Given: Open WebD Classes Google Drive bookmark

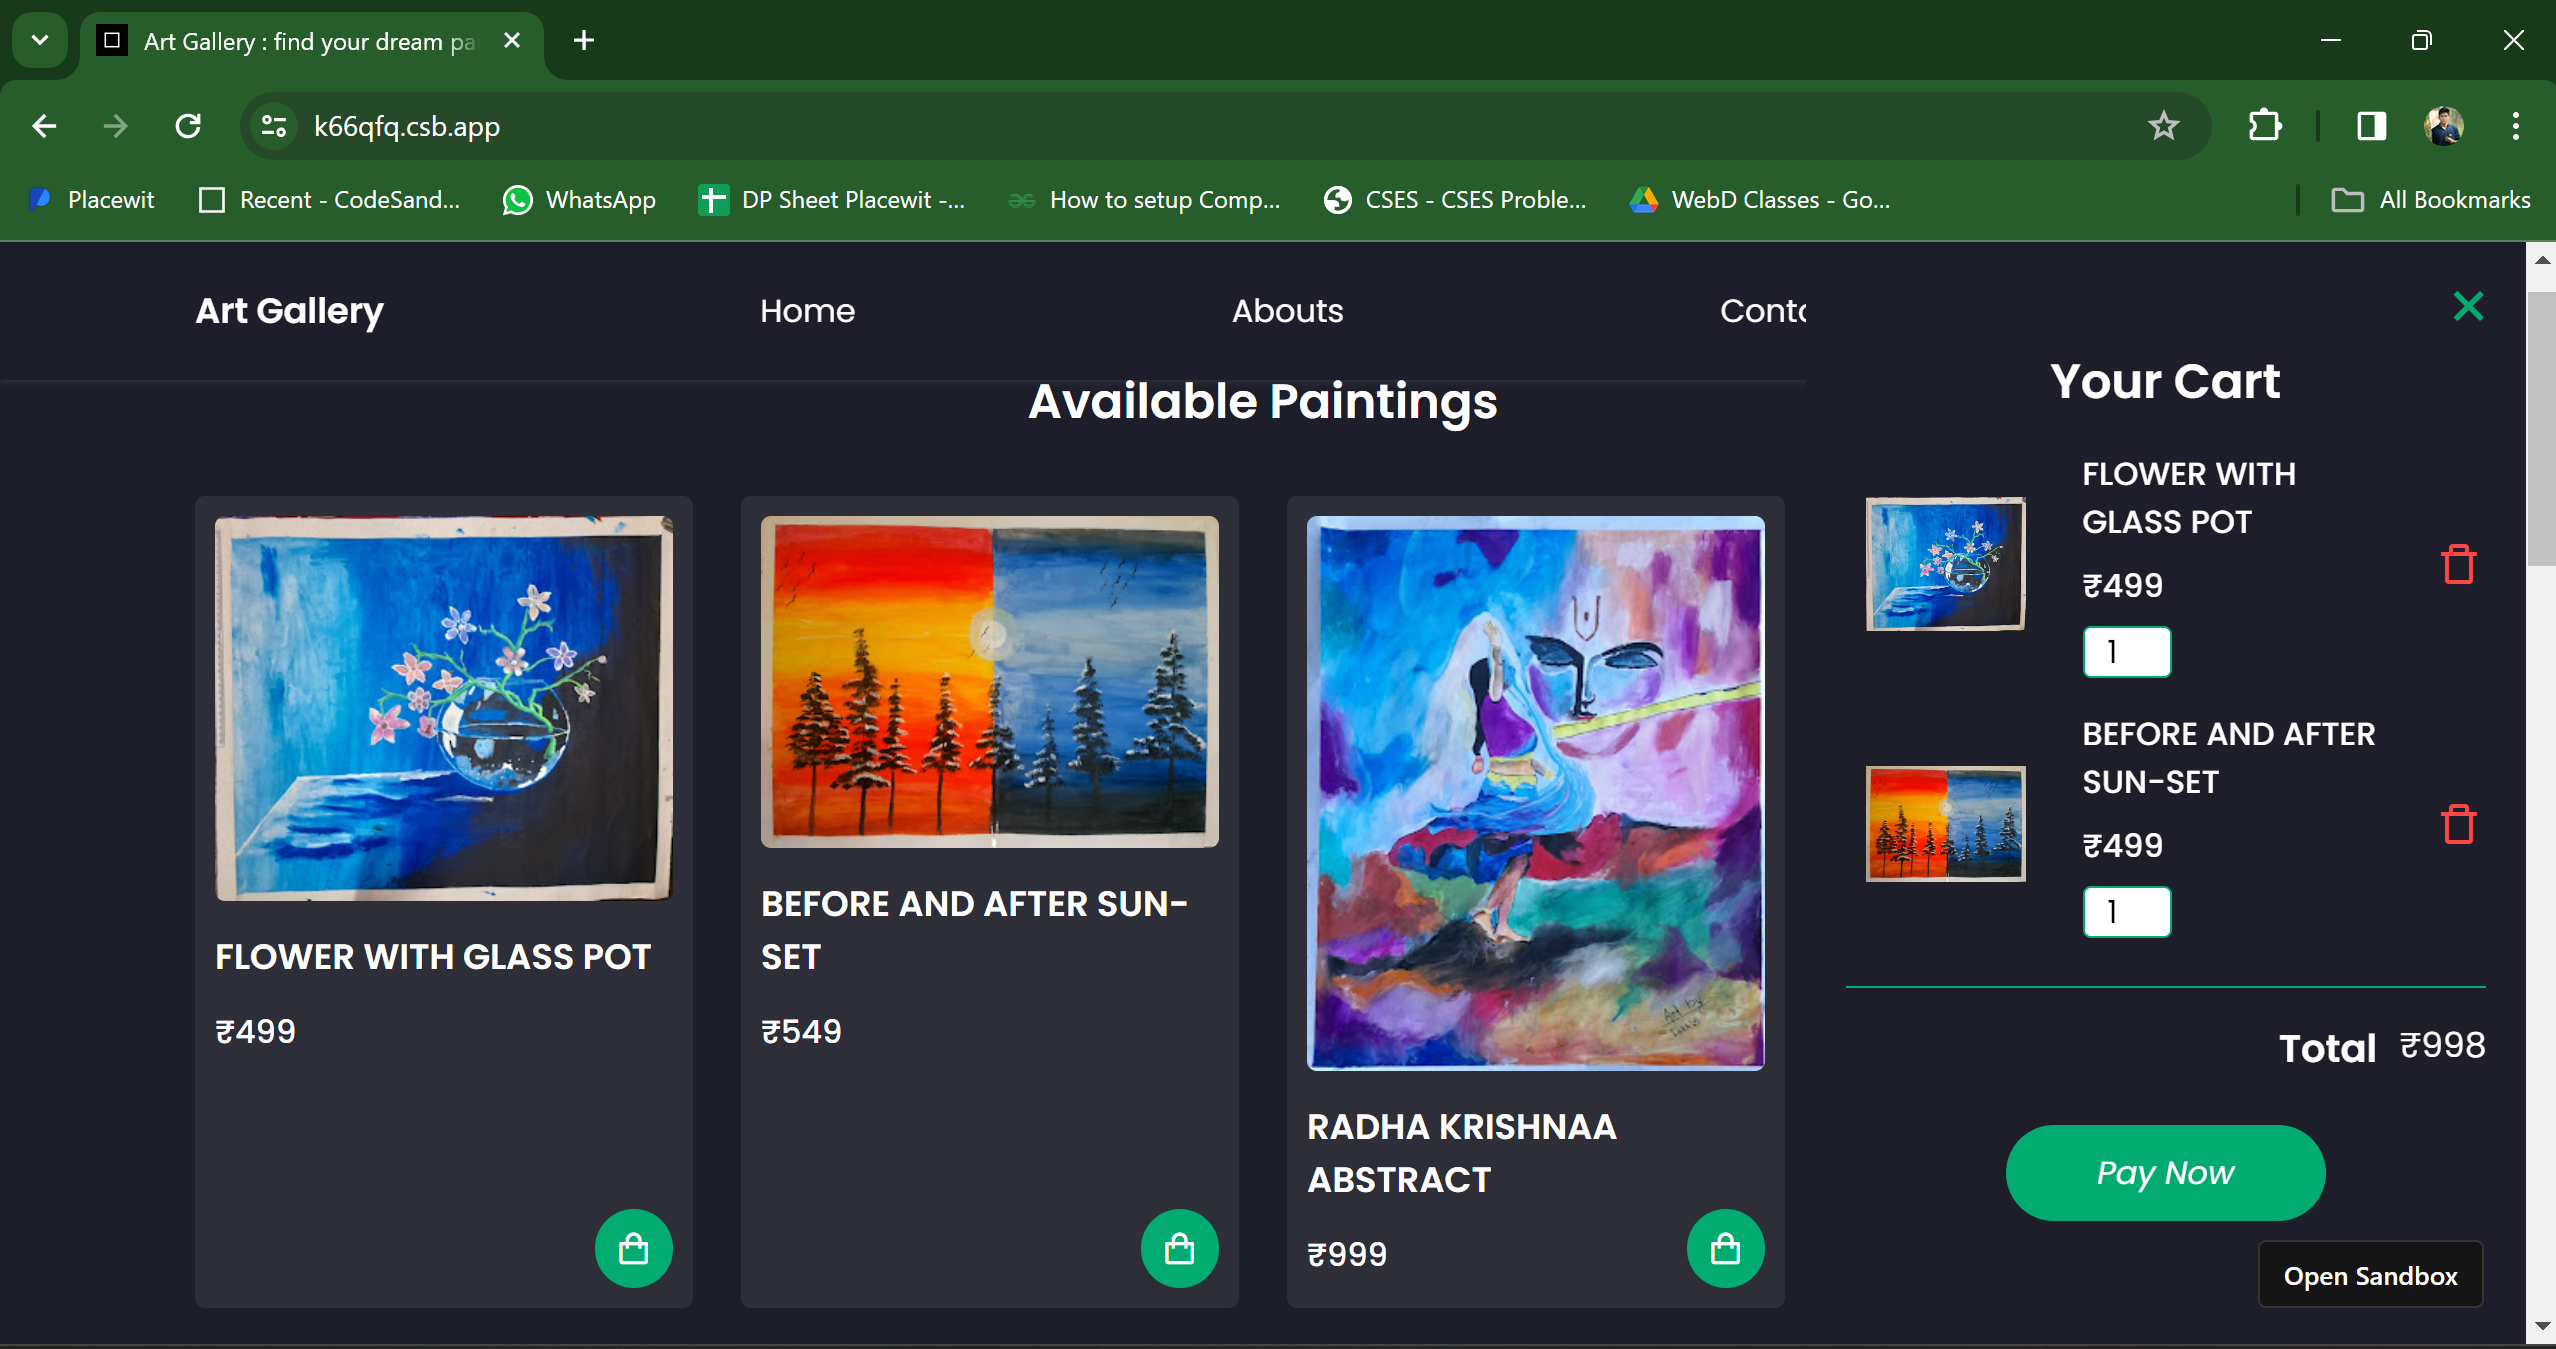Looking at the screenshot, I should point(1760,200).
